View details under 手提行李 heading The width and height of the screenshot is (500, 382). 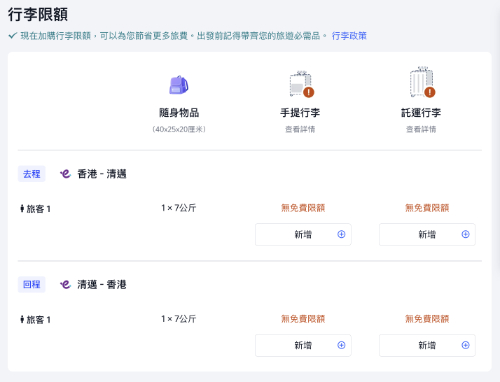[x=300, y=129]
